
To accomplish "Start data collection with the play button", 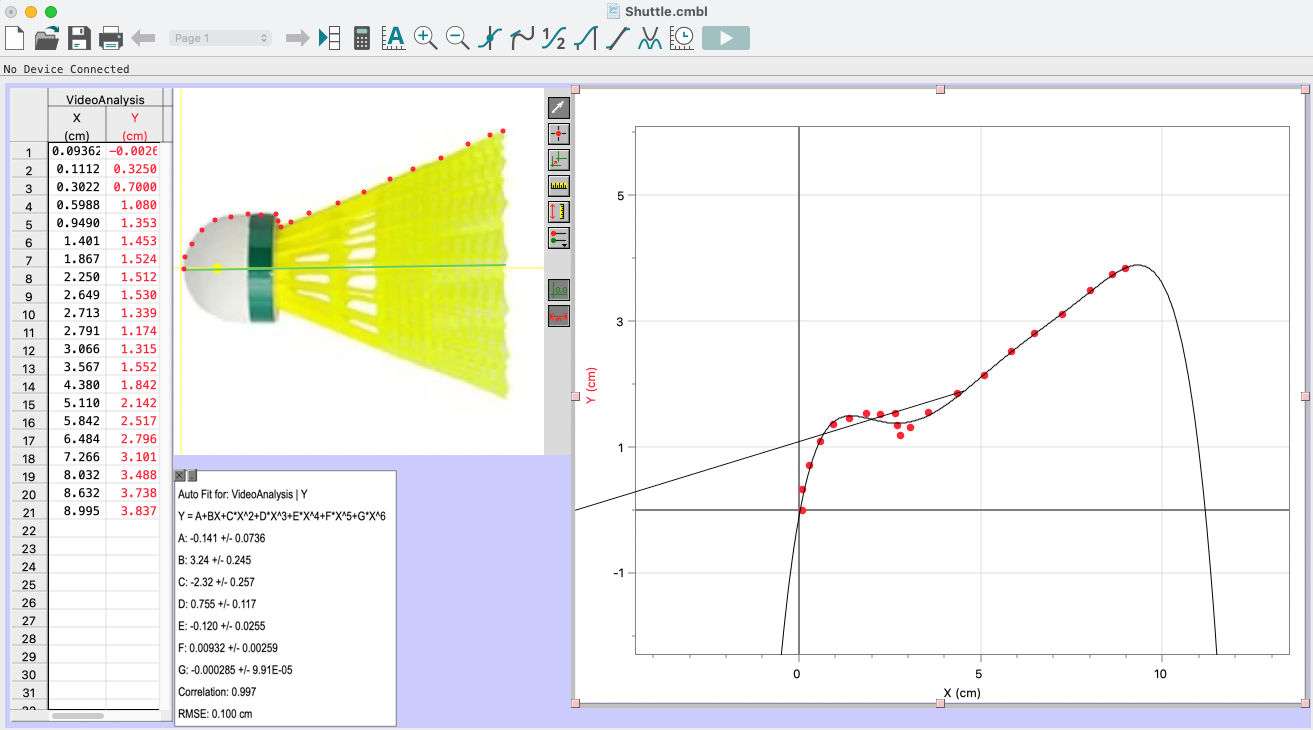I will (726, 38).
